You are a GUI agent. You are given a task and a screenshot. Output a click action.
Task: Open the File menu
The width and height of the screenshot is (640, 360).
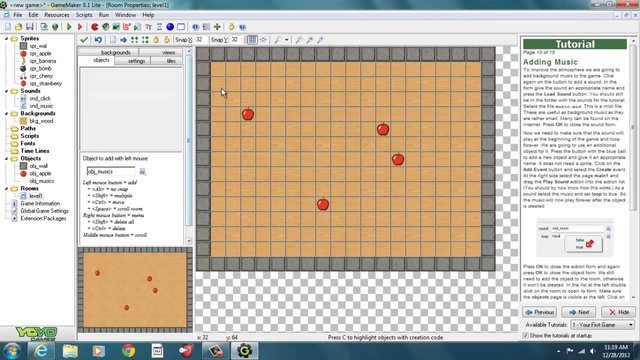pyautogui.click(x=18, y=15)
